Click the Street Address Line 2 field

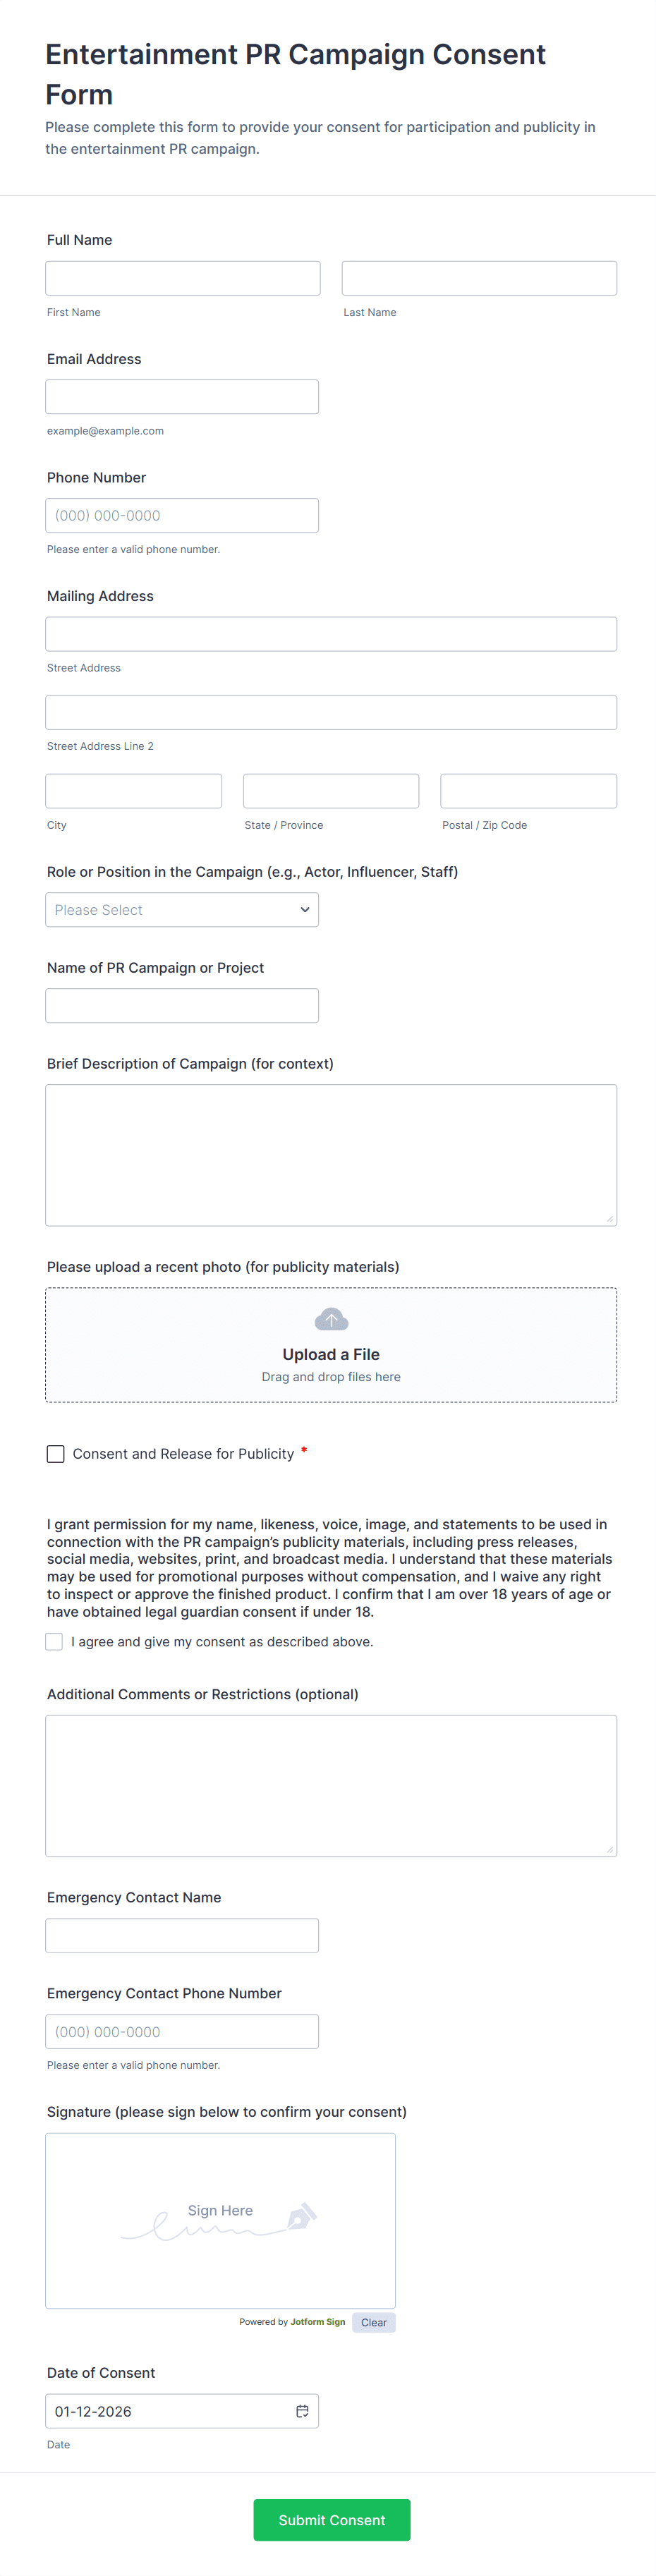click(x=331, y=713)
